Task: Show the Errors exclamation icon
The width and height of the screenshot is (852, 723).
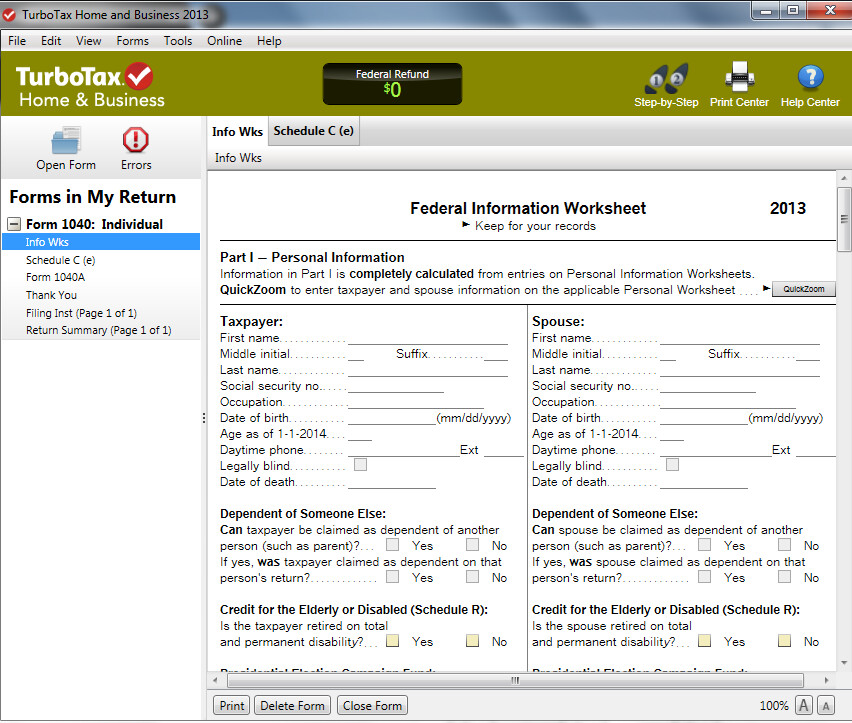Action: pyautogui.click(x=135, y=140)
